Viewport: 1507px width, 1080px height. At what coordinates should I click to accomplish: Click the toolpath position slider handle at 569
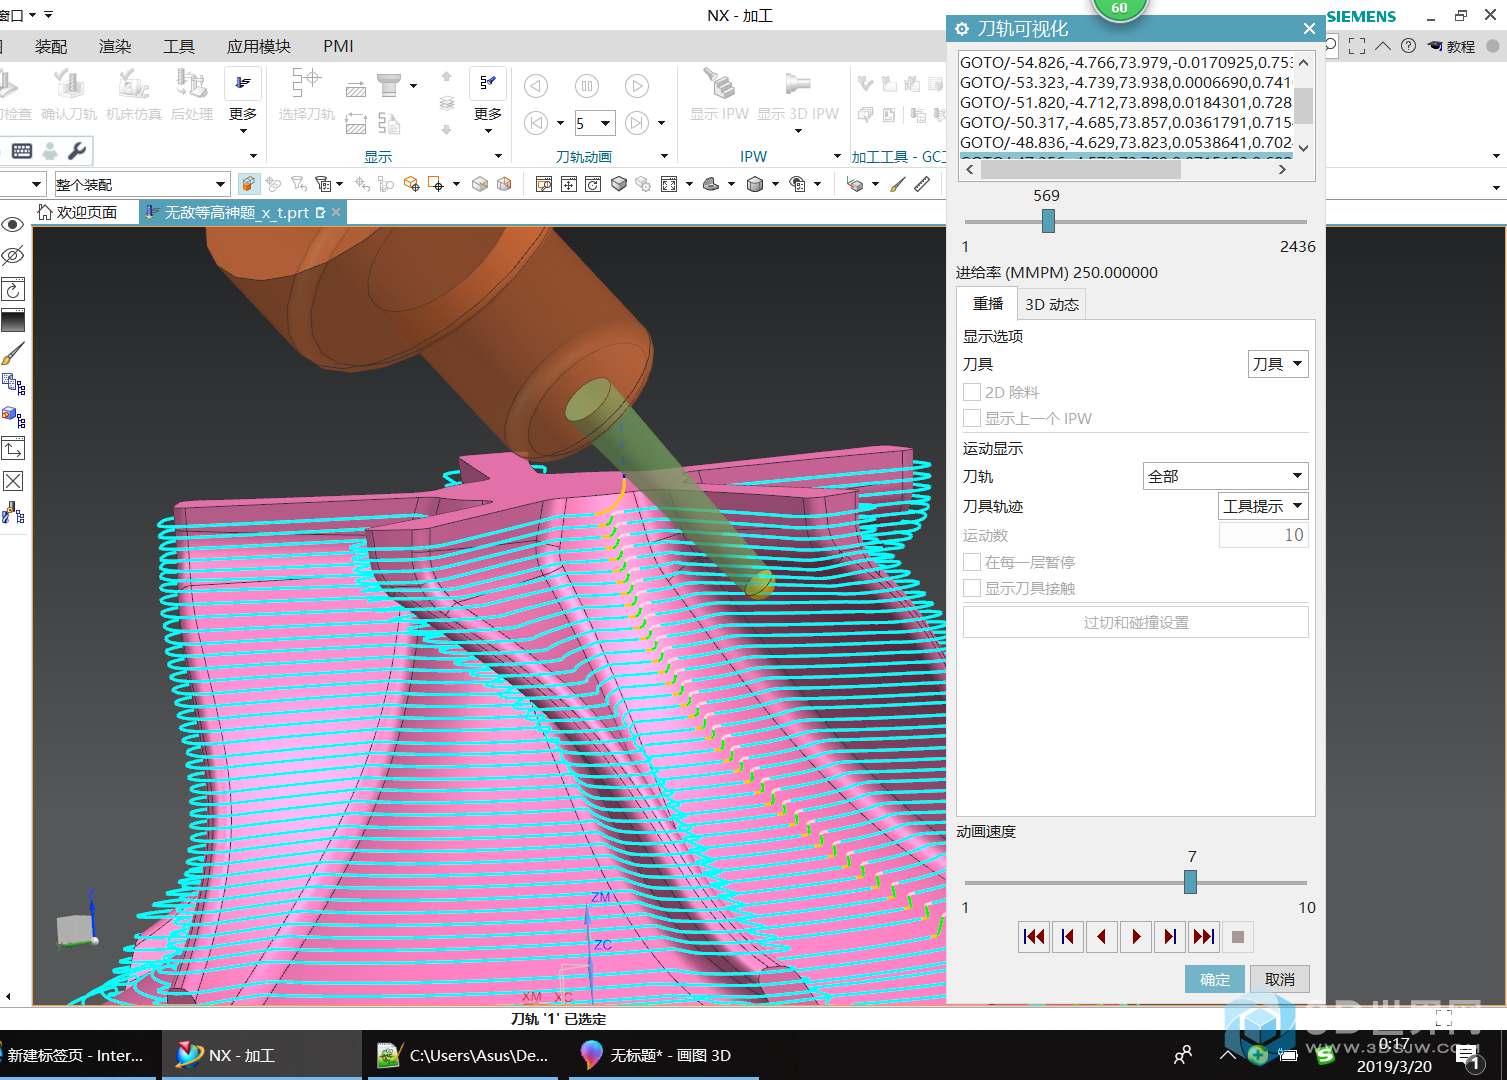click(x=1048, y=221)
